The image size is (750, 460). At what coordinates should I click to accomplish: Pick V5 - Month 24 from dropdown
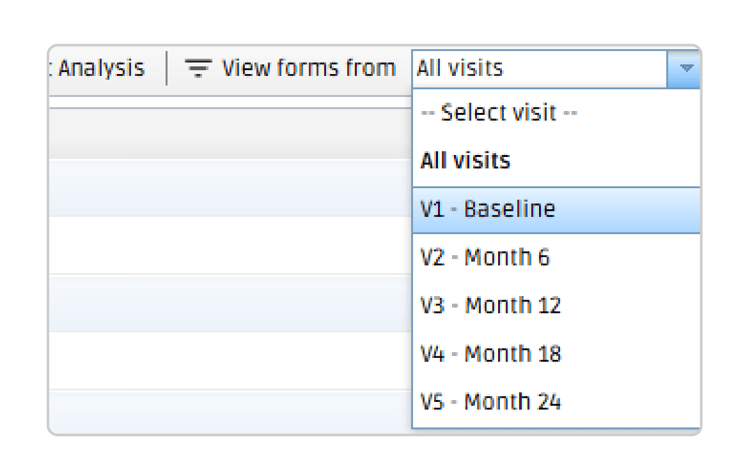pos(491,402)
